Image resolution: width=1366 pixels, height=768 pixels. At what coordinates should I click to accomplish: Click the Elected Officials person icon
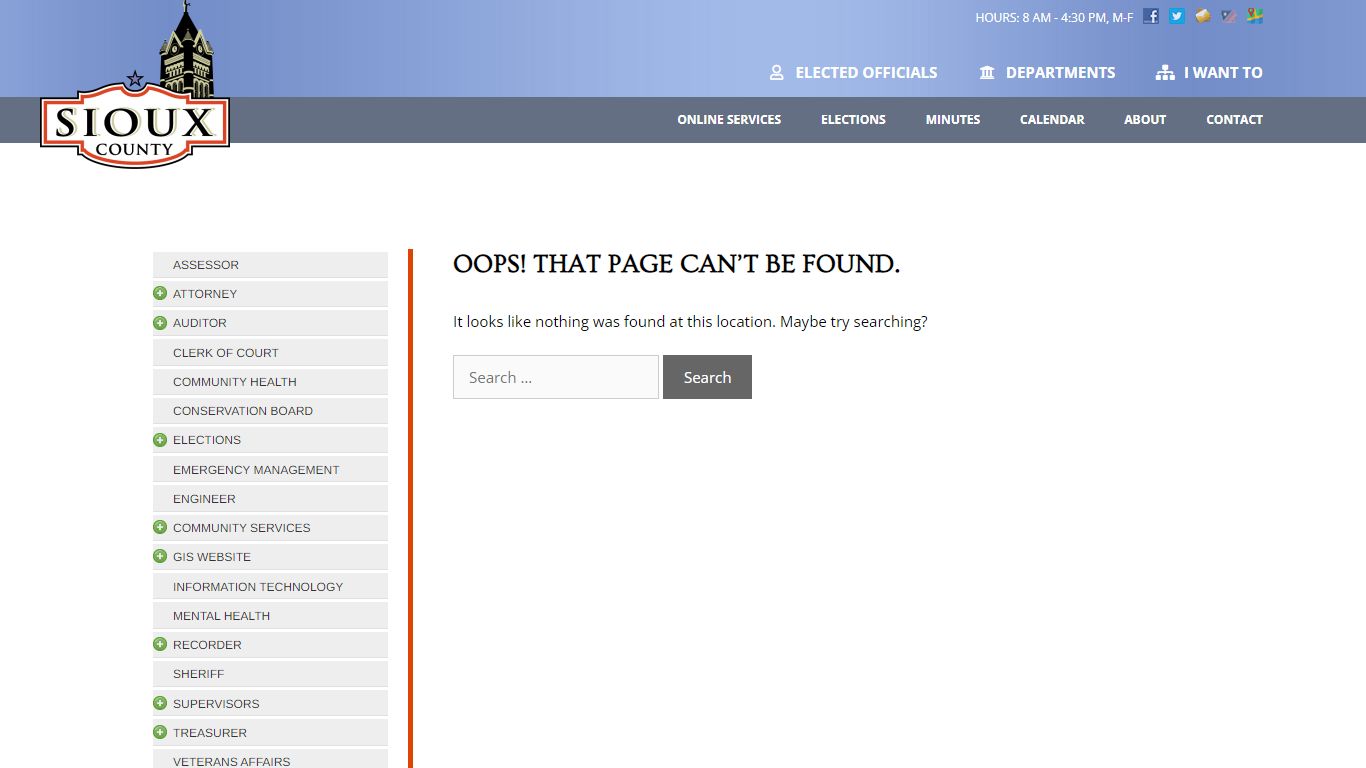(x=776, y=73)
